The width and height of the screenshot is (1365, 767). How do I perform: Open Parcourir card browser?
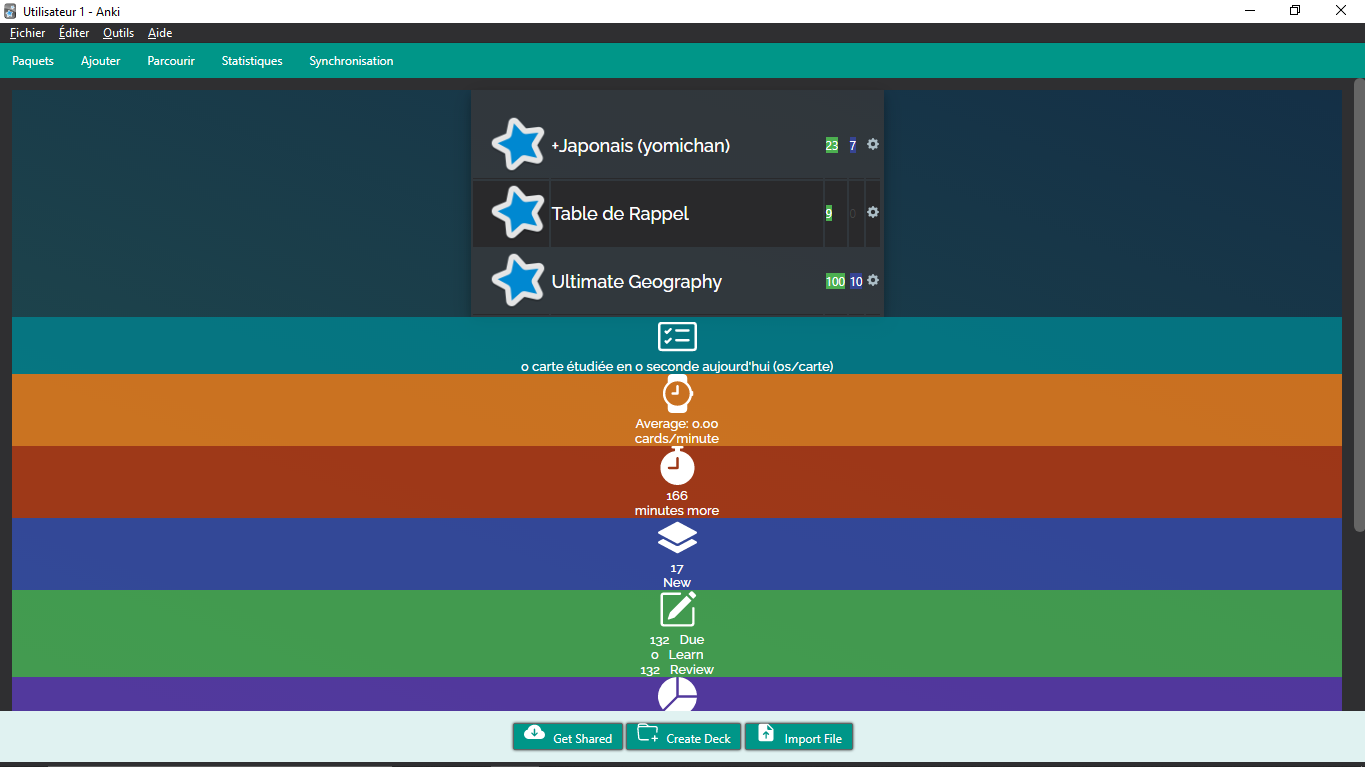[171, 61]
